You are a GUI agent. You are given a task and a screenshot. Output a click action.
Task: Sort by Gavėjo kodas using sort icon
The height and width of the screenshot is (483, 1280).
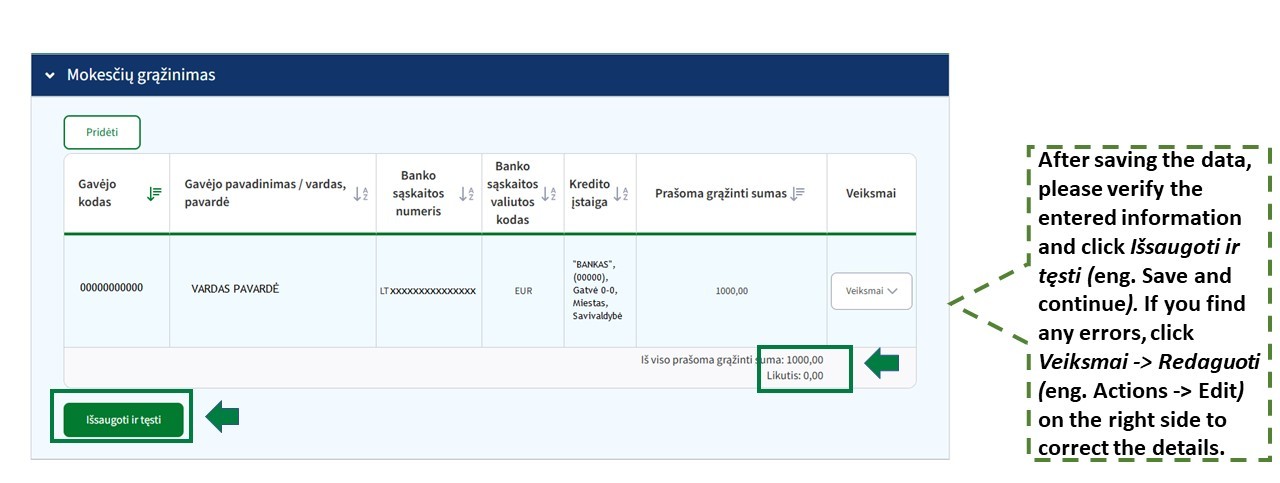tap(154, 194)
